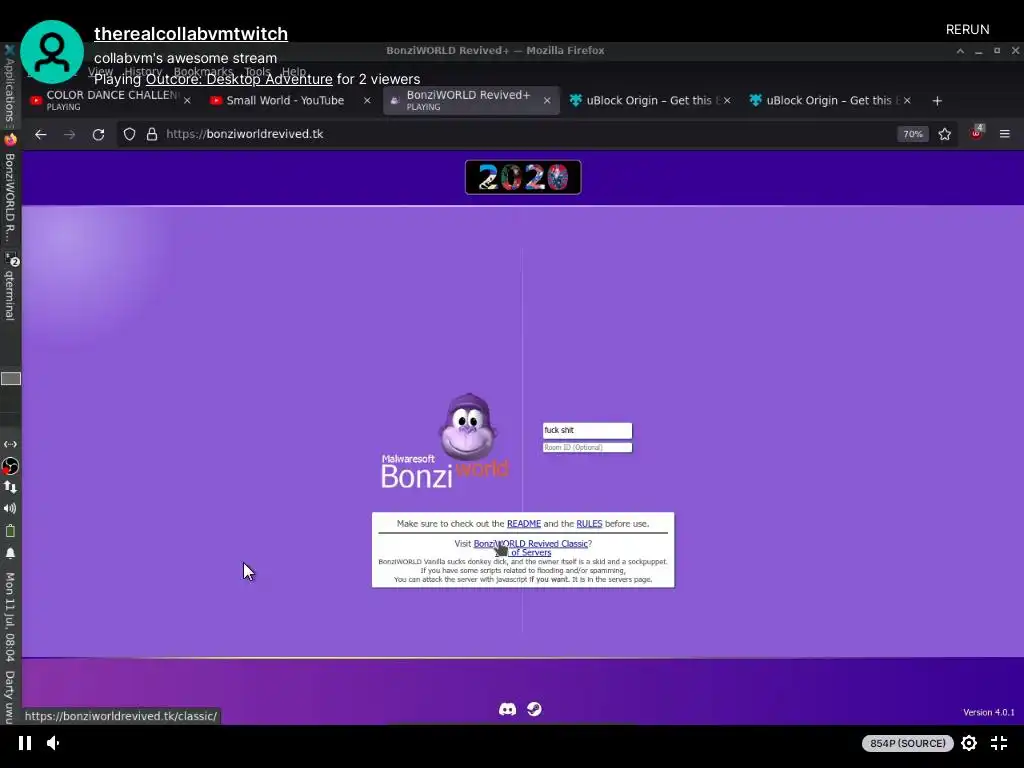Click the Firefox icon in the side panel
1024x768 pixels.
pos(10,140)
